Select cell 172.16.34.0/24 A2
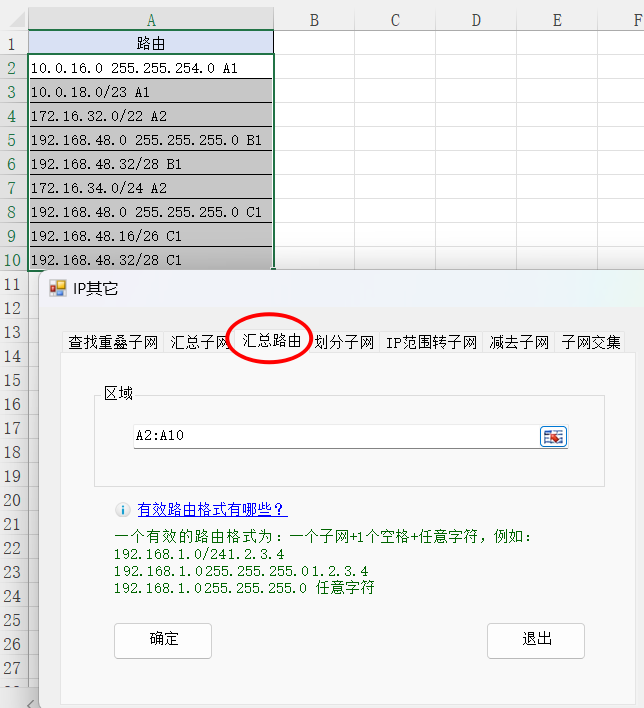The height and width of the screenshot is (708, 644). [151, 187]
